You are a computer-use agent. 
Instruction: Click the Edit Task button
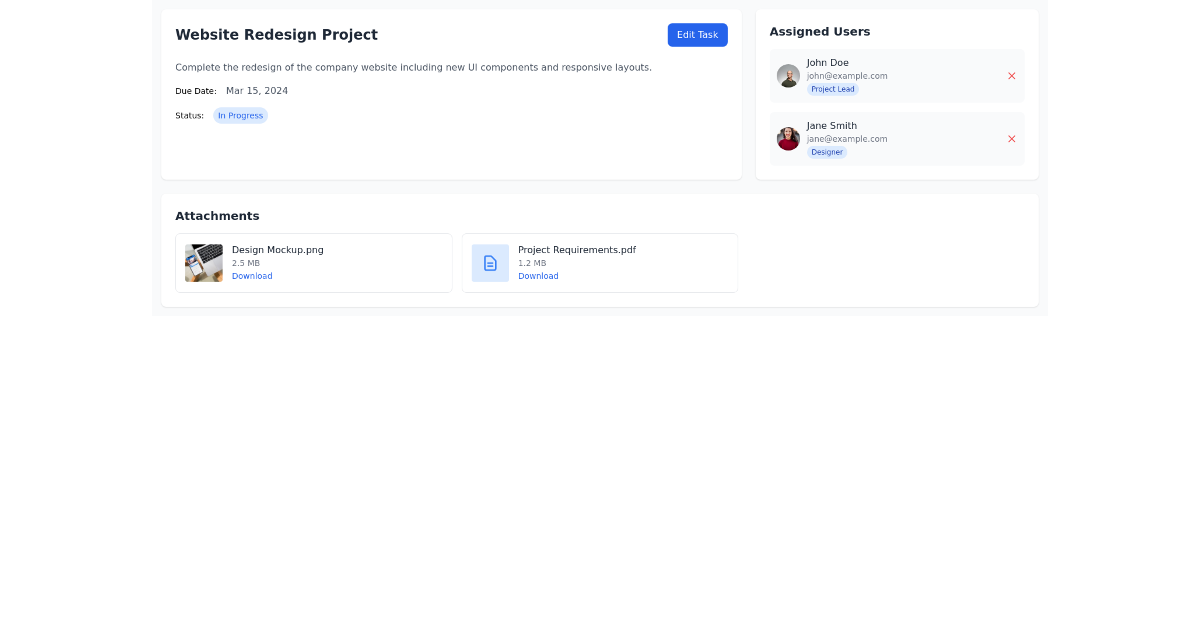point(697,34)
